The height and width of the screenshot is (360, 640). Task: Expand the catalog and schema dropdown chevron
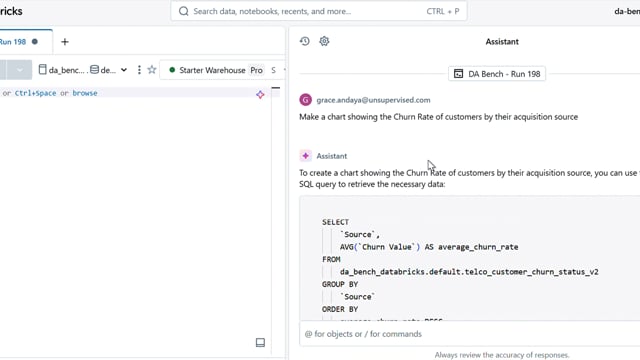click(124, 70)
